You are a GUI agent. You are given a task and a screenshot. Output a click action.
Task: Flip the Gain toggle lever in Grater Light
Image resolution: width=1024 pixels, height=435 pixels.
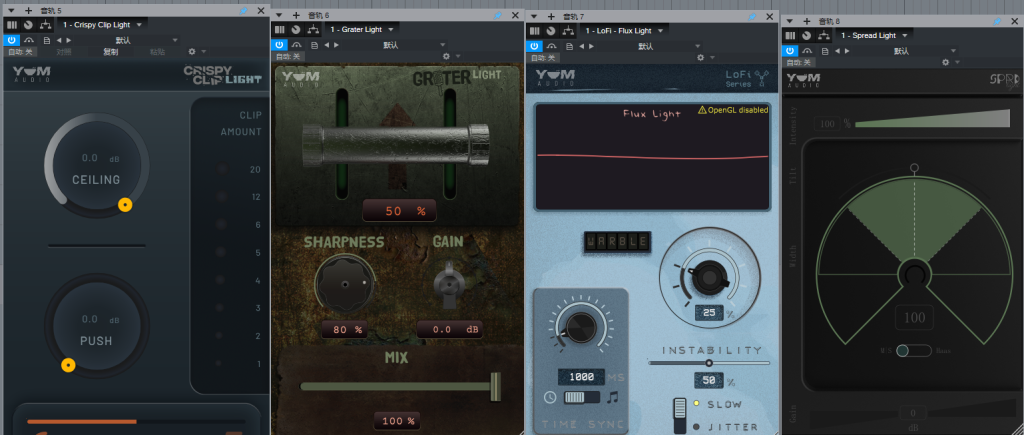[449, 285]
